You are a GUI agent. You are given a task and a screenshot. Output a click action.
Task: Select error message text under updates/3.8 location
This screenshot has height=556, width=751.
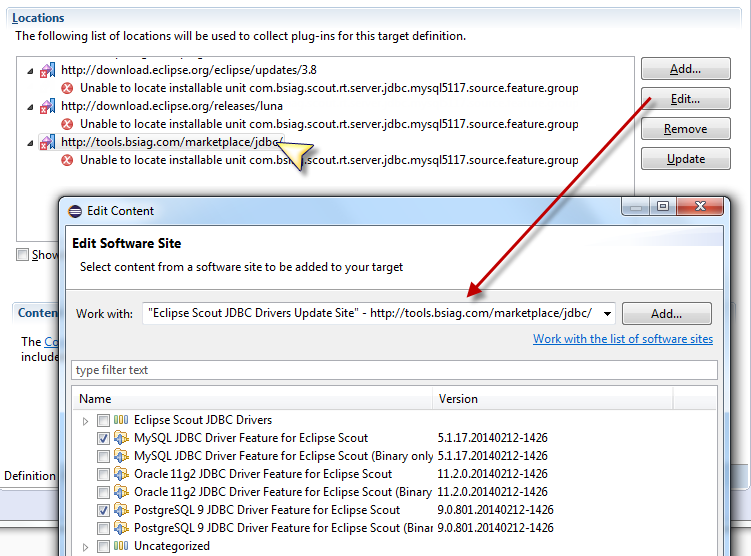click(x=329, y=88)
